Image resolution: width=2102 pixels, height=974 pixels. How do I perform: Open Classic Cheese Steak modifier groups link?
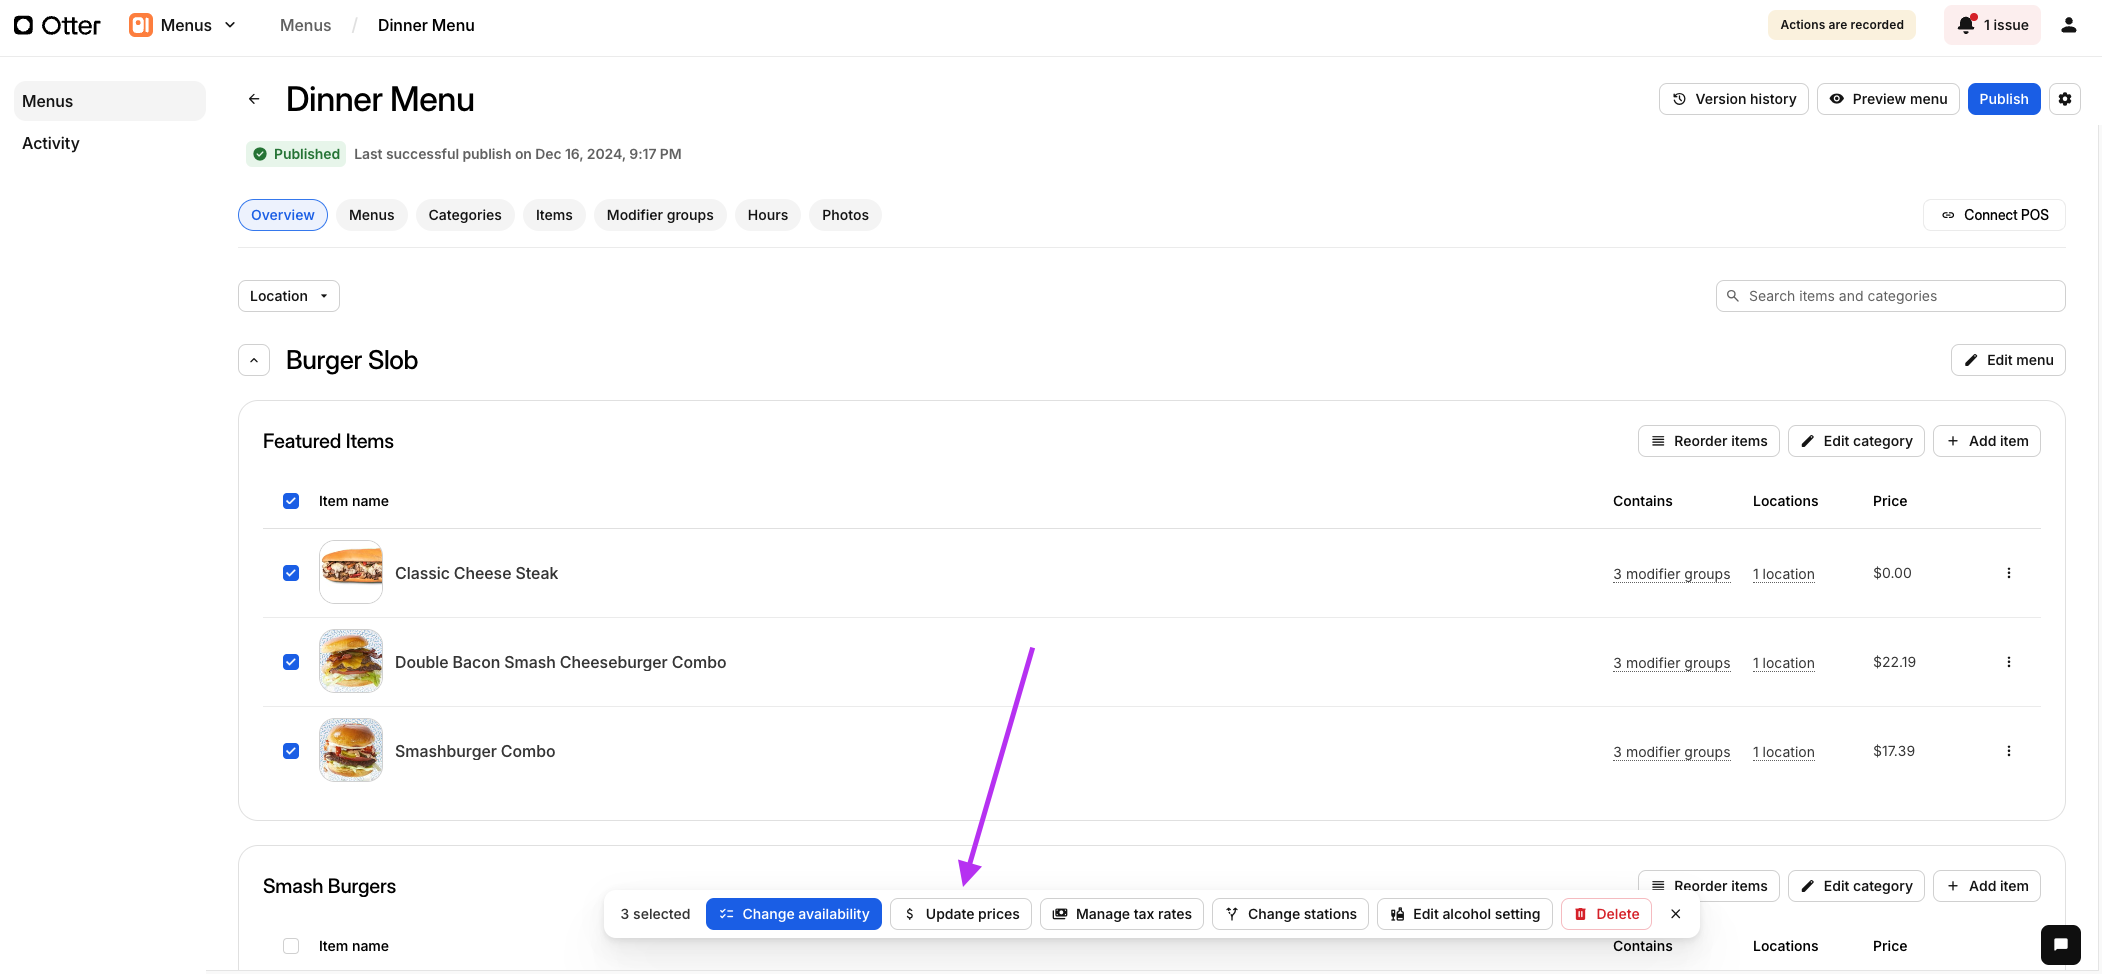[1671, 574]
